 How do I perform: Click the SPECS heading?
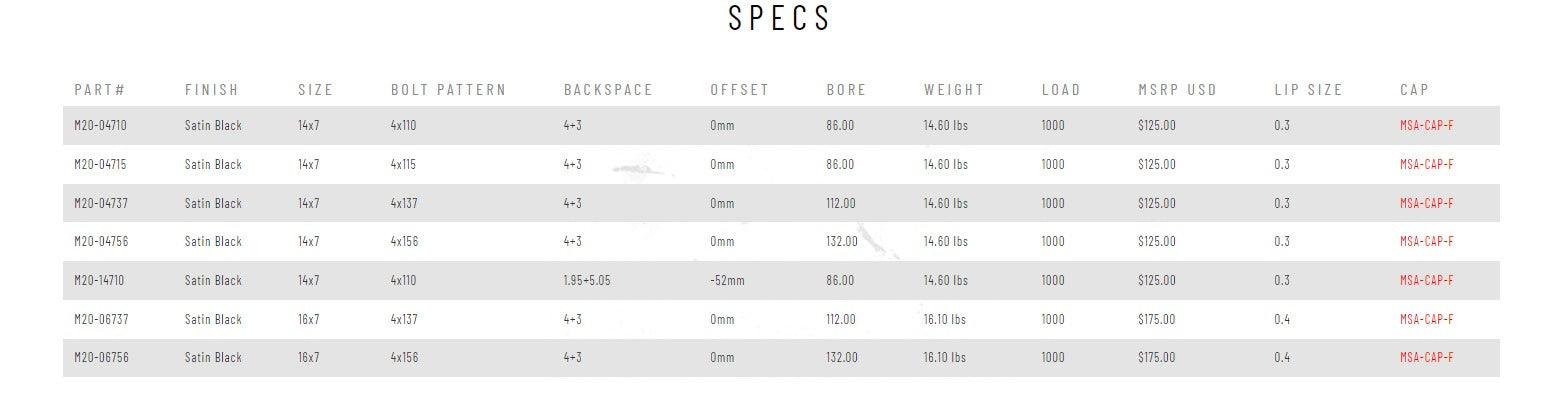779,19
